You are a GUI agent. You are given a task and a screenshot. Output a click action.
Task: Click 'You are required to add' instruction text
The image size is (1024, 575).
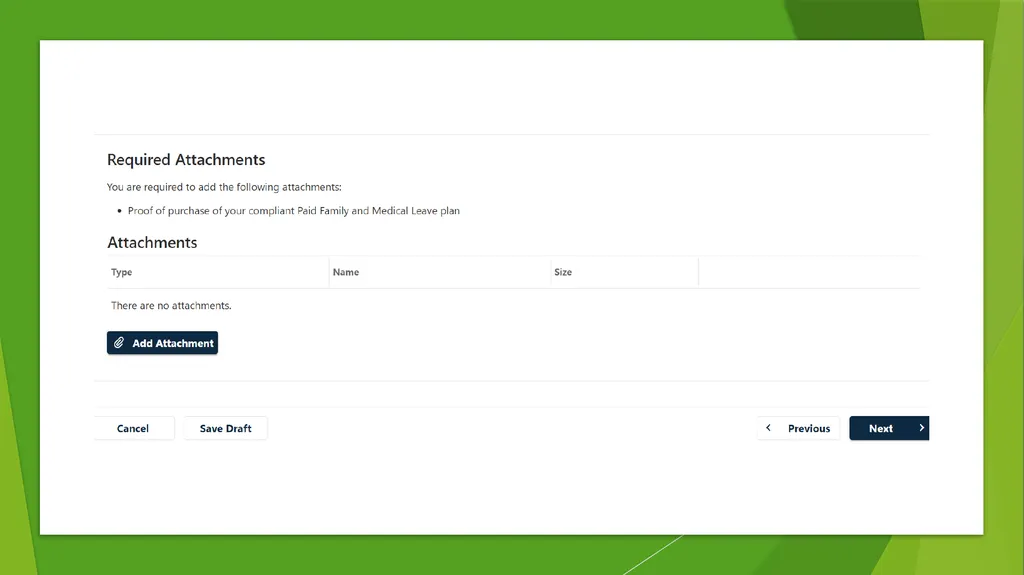224,187
